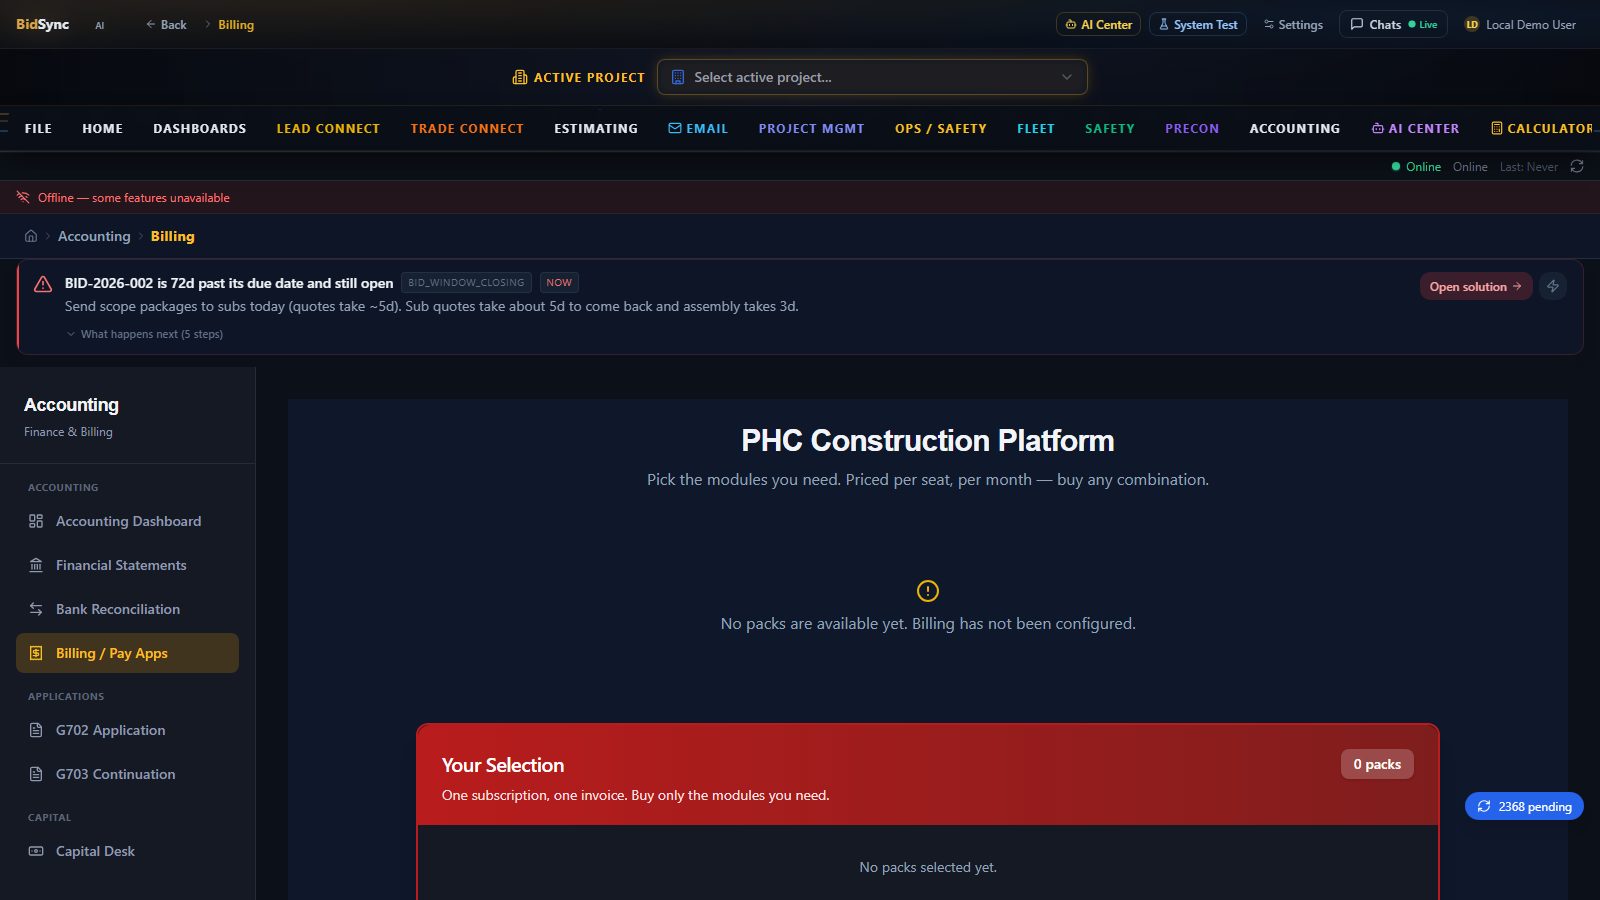Open the EMAIL menu item
1600x900 pixels.
click(x=698, y=128)
